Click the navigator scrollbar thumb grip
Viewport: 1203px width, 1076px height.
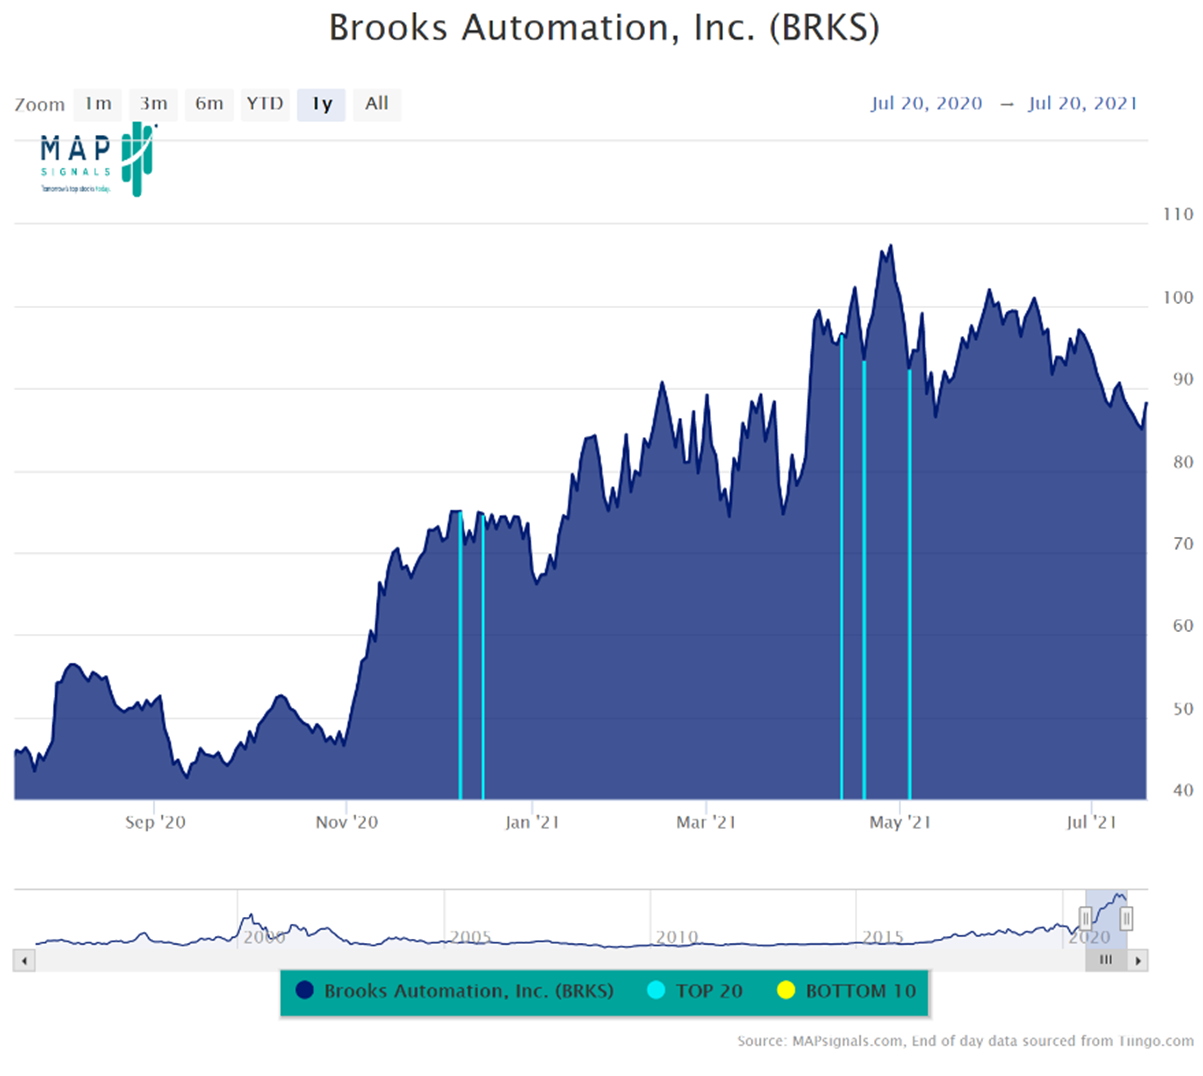pos(1106,960)
